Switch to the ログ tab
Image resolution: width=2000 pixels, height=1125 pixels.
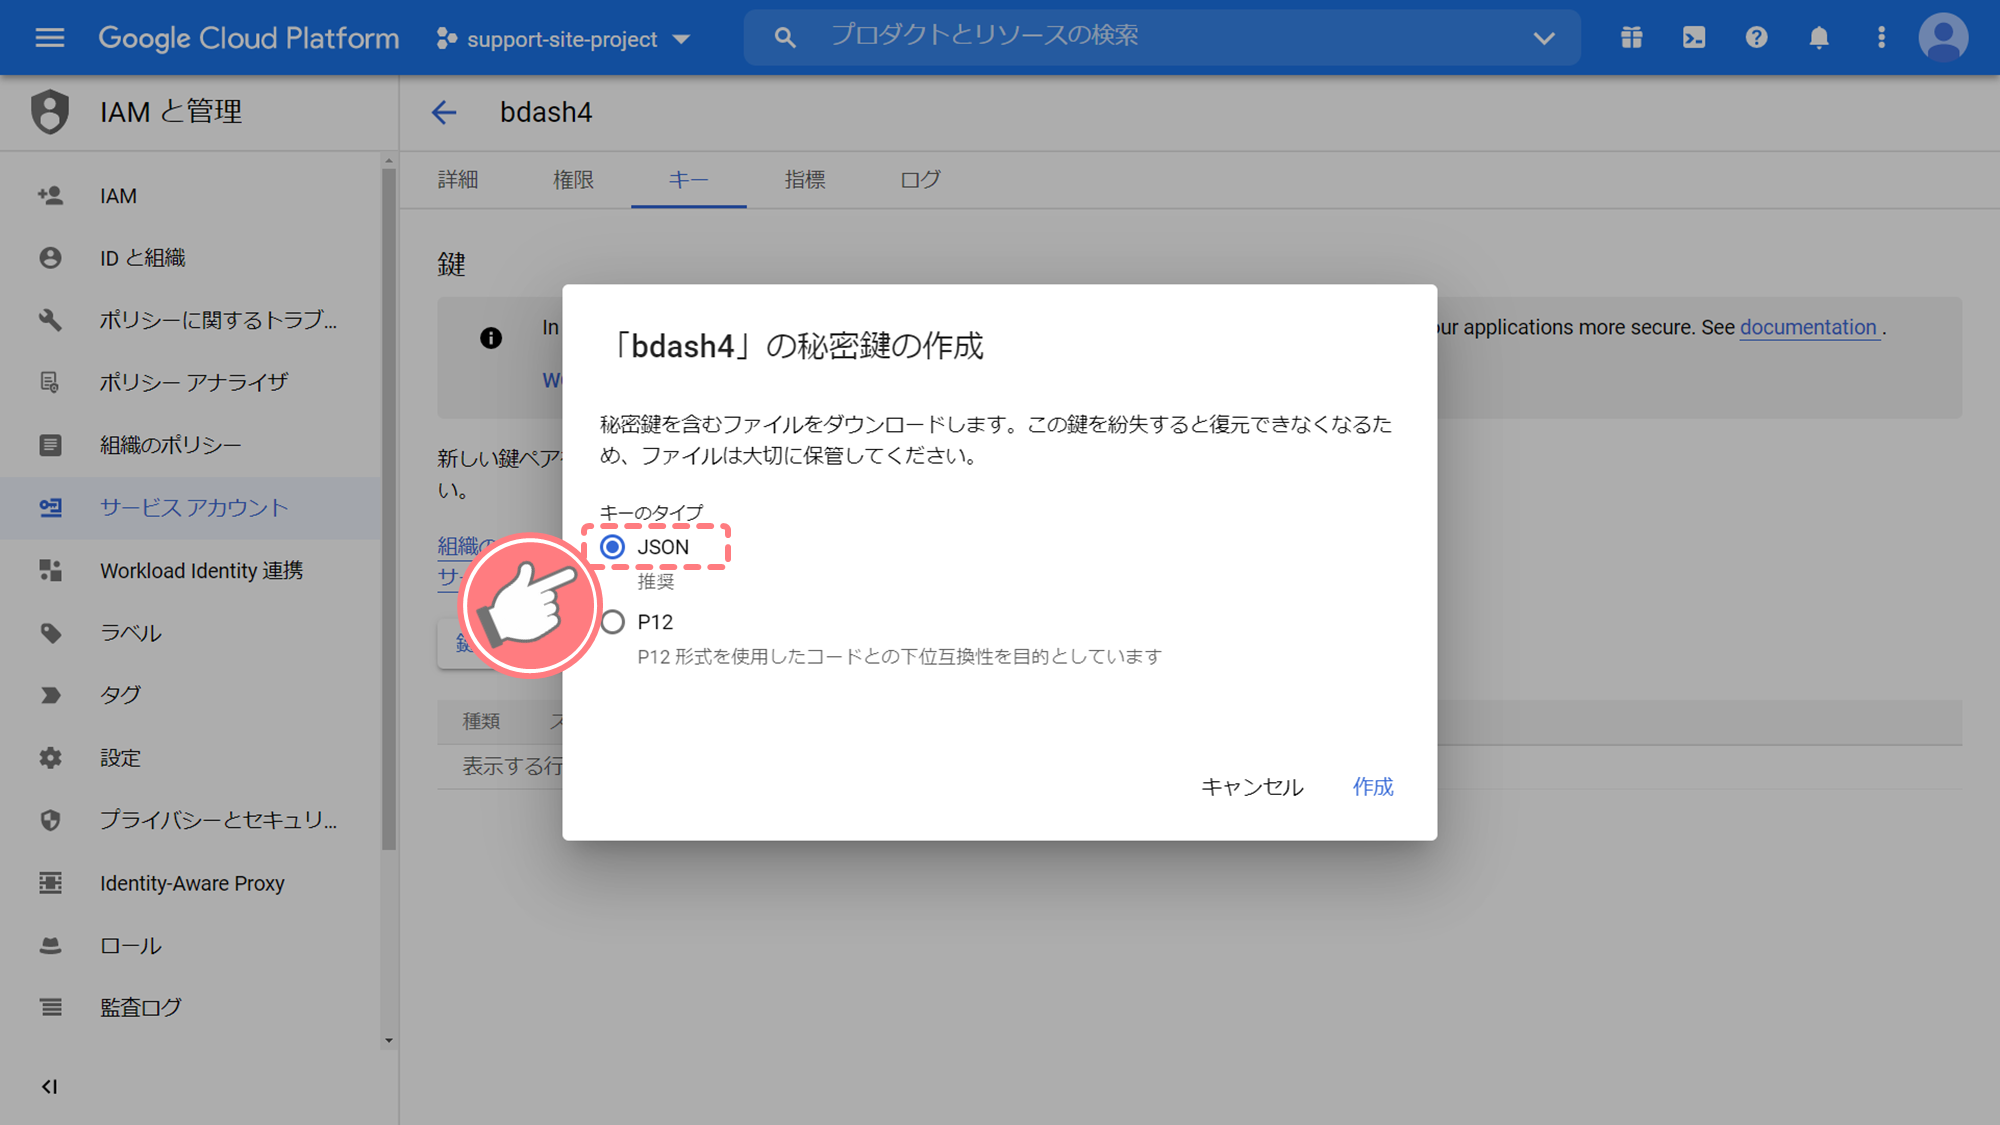(920, 180)
